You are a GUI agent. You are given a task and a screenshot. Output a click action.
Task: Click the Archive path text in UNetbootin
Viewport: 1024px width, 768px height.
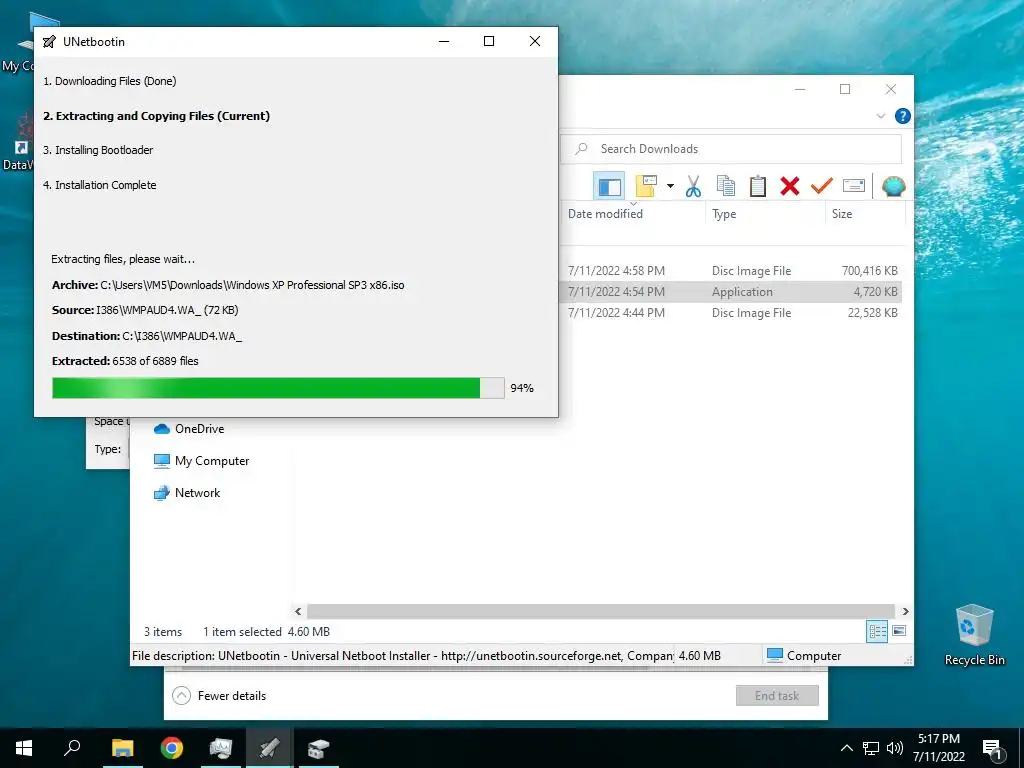[x=228, y=285]
